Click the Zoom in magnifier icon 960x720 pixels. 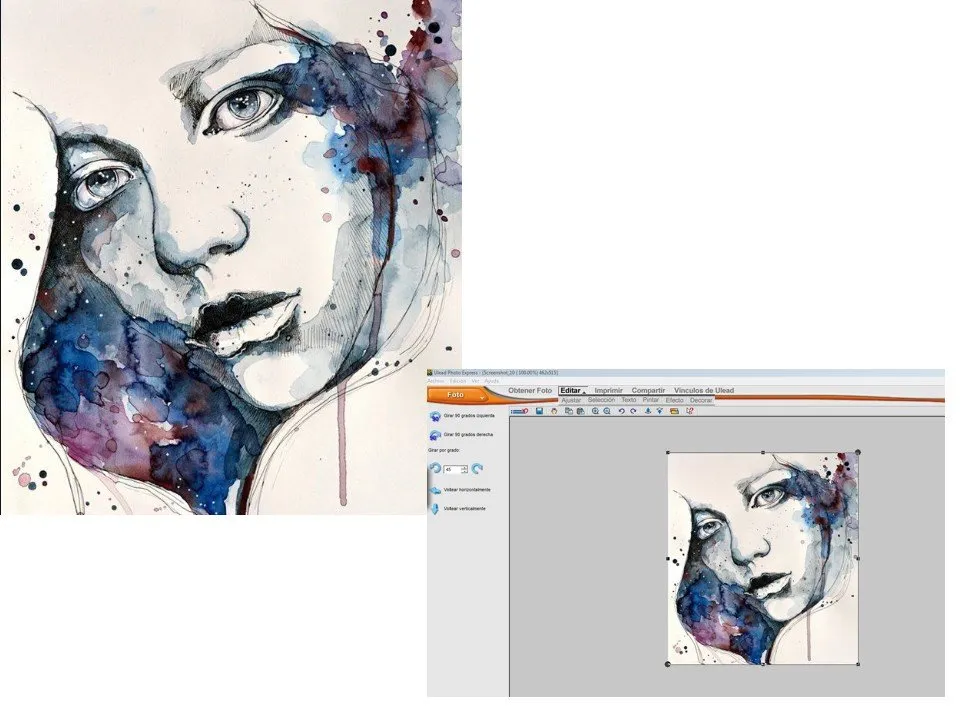point(595,411)
